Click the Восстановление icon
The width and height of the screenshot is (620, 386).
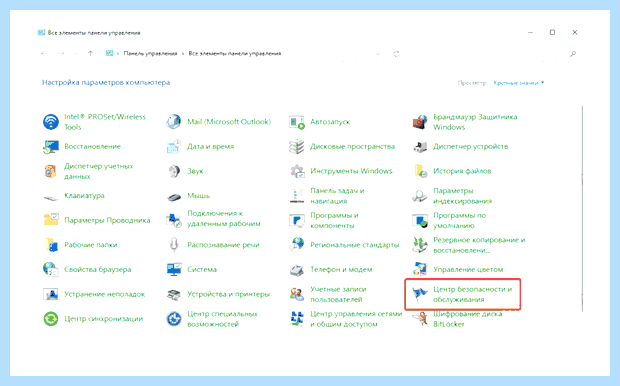tap(51, 147)
